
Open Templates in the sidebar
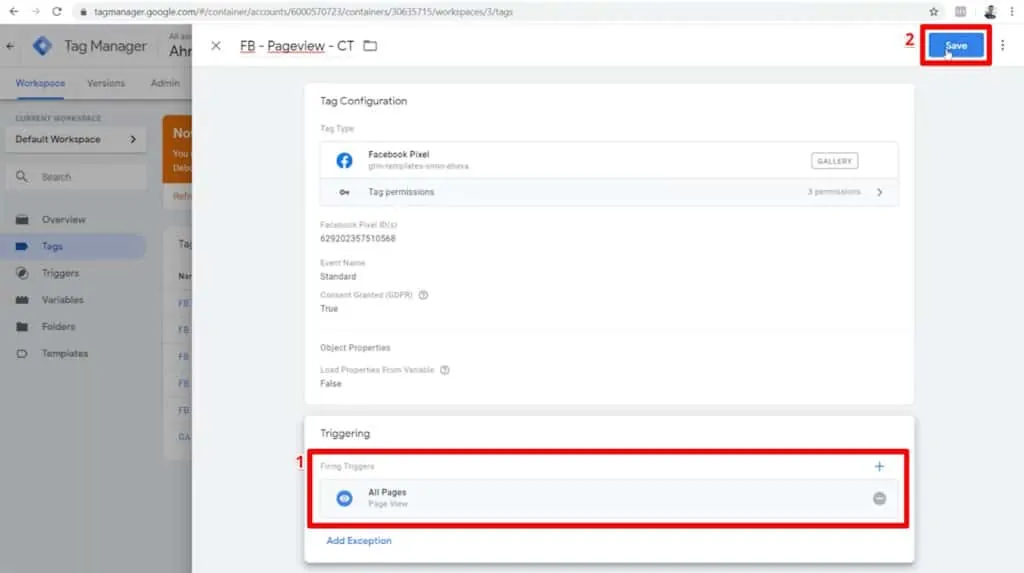65,353
